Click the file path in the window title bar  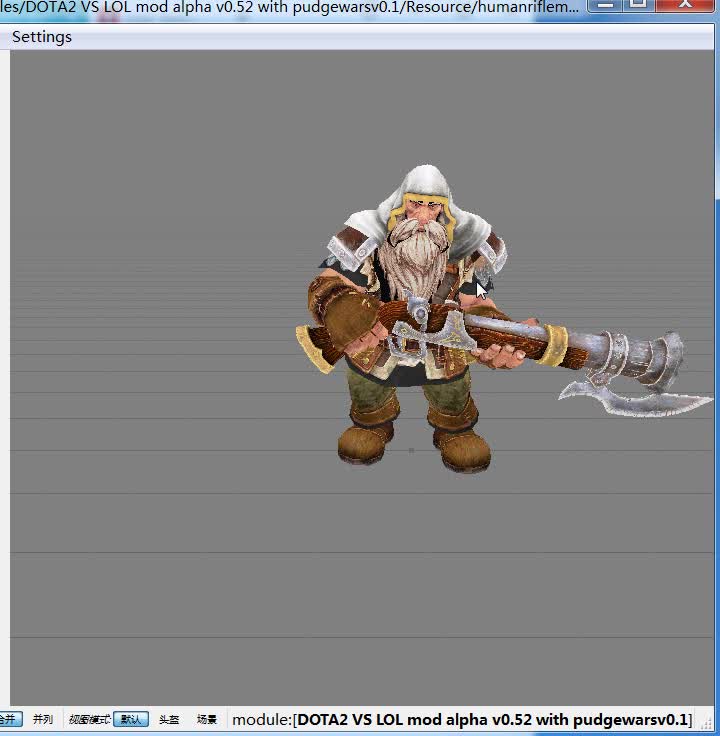coord(289,7)
